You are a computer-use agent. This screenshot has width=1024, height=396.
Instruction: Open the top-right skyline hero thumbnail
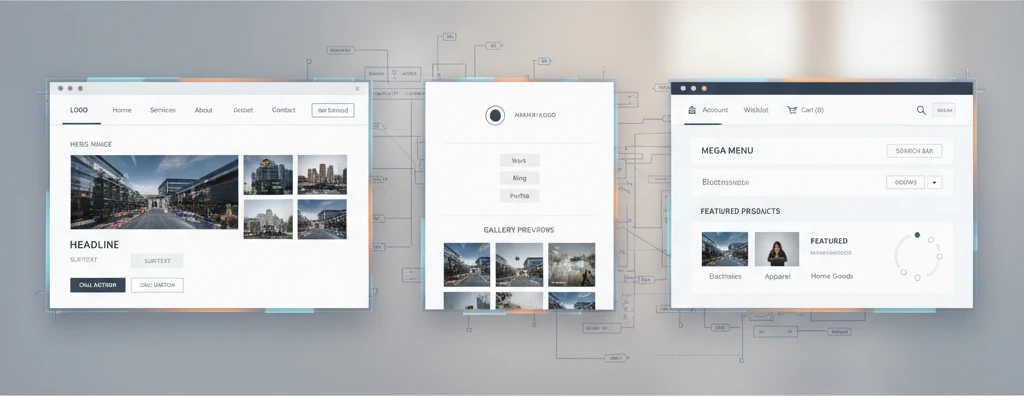pyautogui.click(x=323, y=174)
